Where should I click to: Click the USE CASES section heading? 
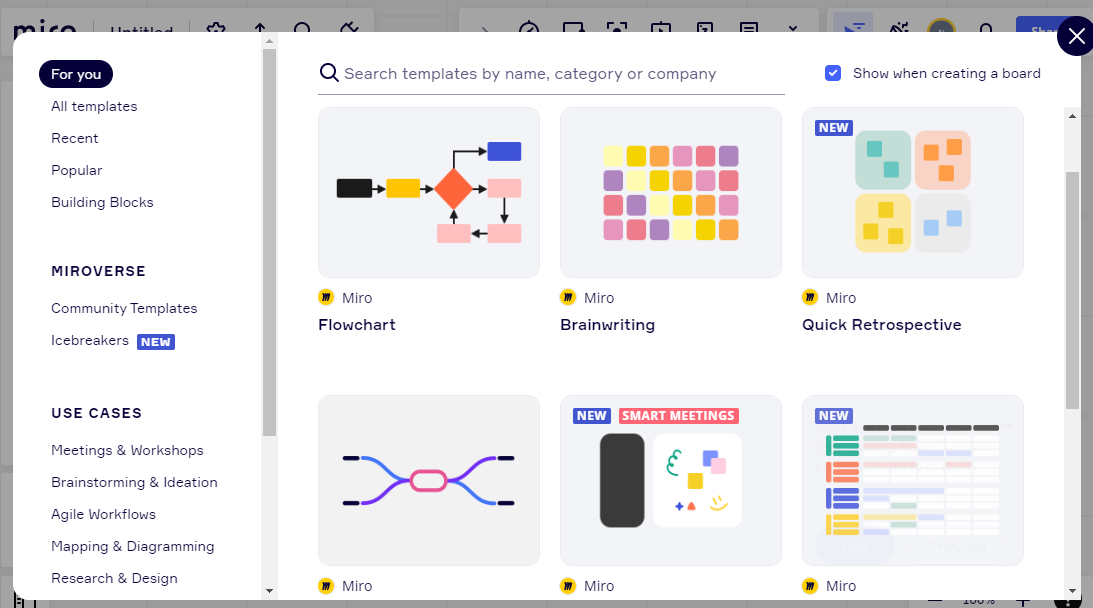click(96, 413)
